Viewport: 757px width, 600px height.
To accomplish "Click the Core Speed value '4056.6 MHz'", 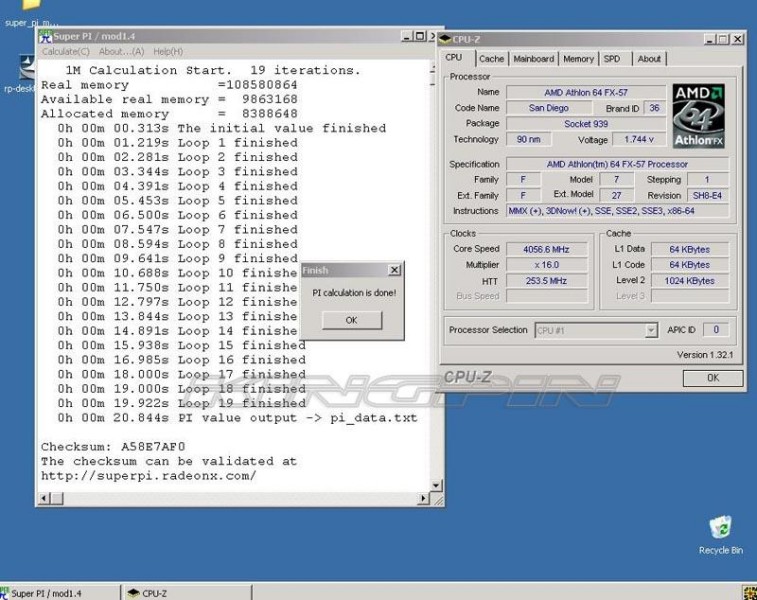I will [x=546, y=250].
